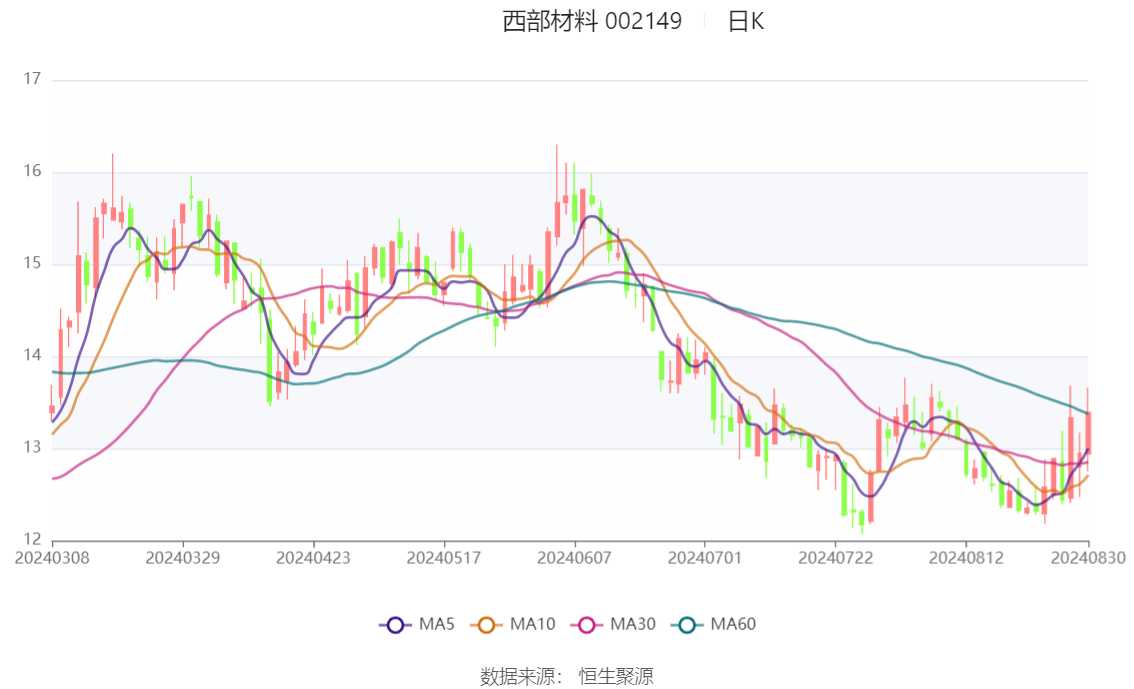The height and width of the screenshot is (689, 1134).
Task: Click the x-axis date label 20240308
Action: tap(52, 558)
